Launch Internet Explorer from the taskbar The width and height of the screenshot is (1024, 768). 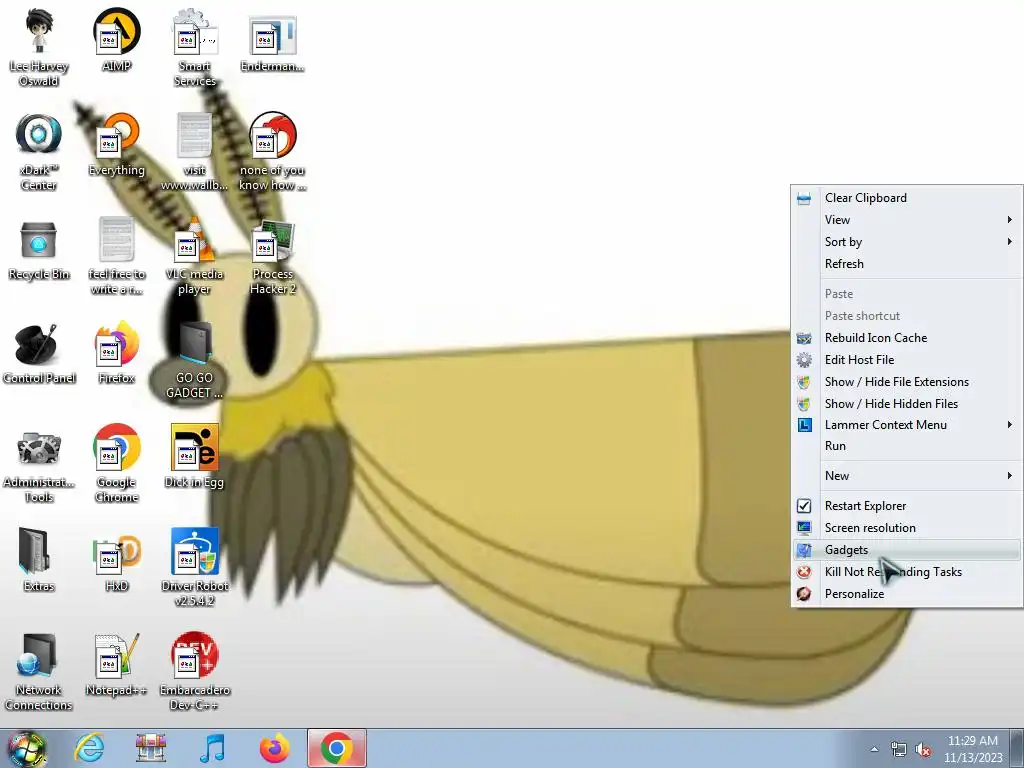point(89,748)
